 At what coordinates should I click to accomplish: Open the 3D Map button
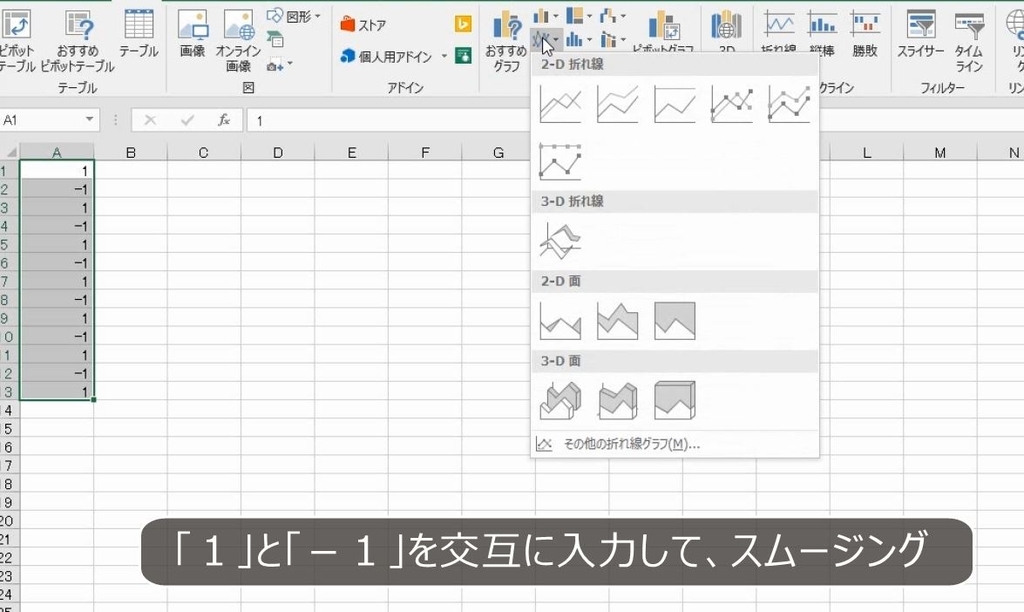726,31
